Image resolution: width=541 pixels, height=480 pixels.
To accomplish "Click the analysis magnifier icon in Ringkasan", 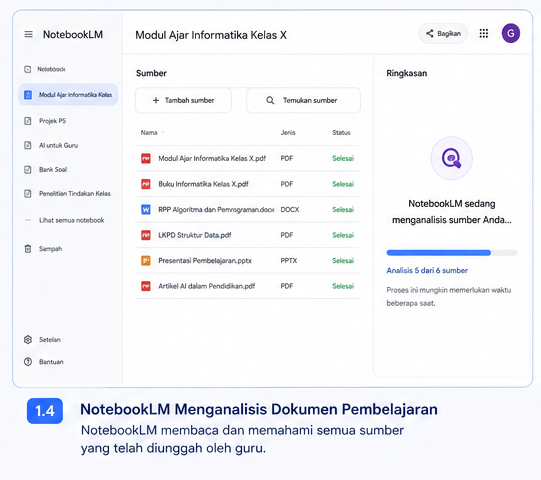I will pyautogui.click(x=451, y=158).
